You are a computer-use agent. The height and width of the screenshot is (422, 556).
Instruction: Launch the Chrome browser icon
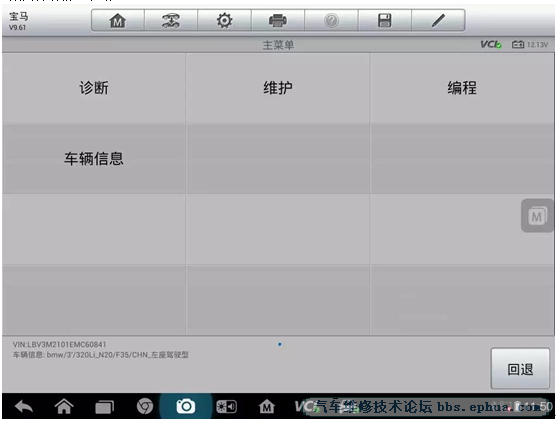[145, 406]
